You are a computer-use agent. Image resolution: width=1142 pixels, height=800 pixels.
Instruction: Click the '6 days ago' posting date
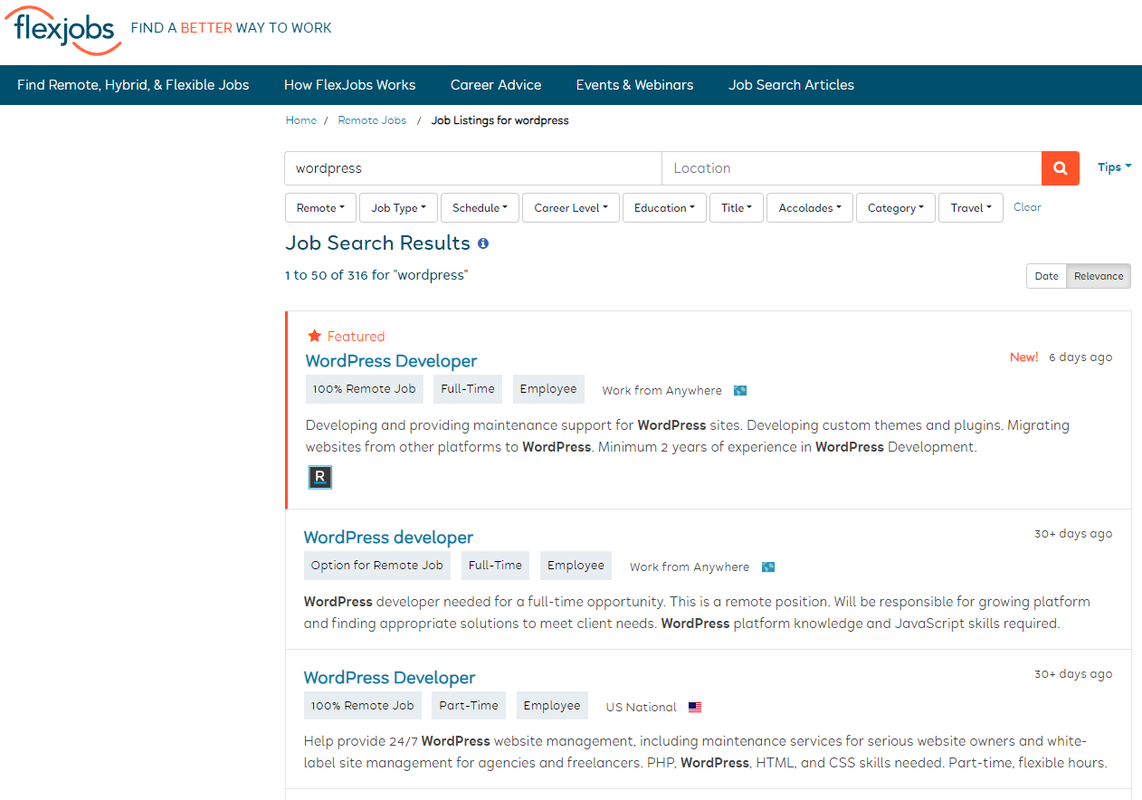click(1080, 357)
